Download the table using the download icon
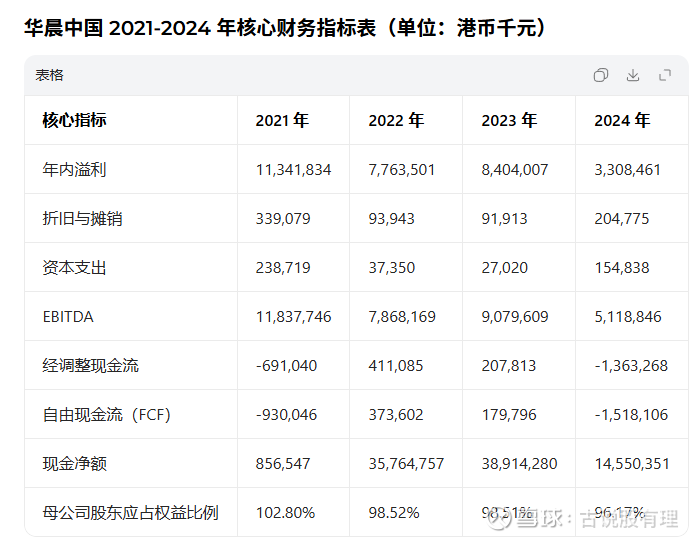 [633, 75]
